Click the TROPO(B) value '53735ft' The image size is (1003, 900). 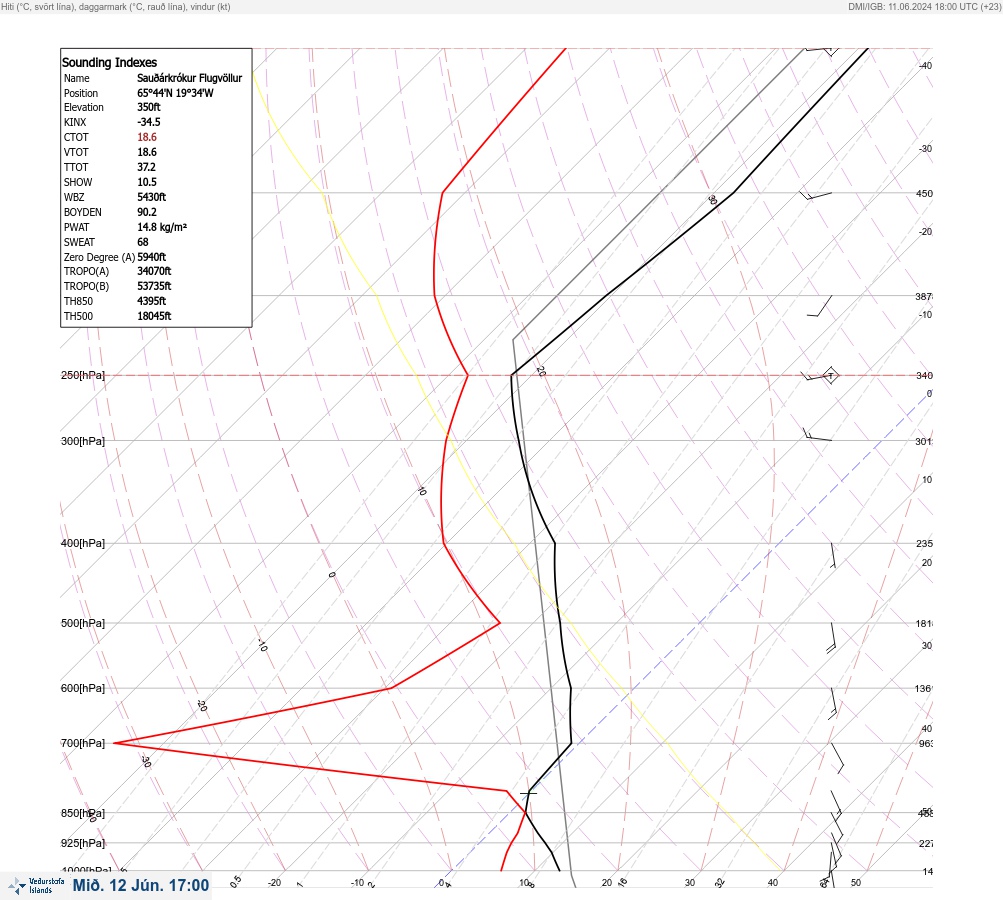(x=154, y=286)
